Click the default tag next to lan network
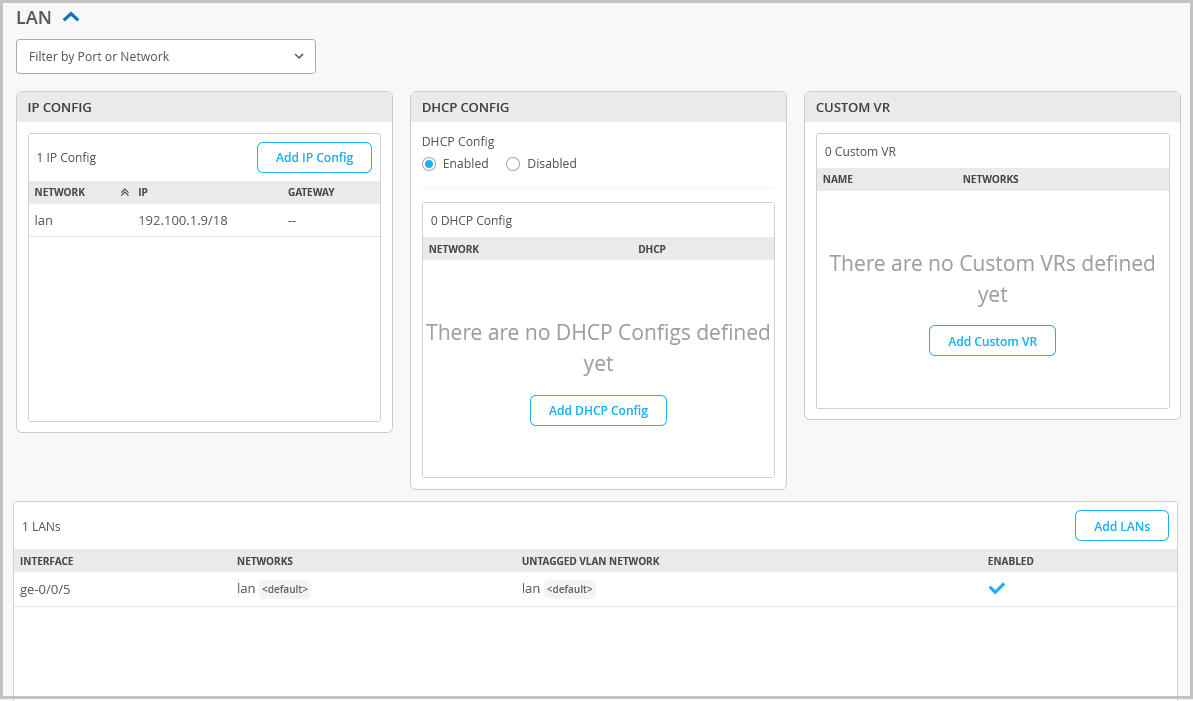1193x701 pixels. (285, 589)
